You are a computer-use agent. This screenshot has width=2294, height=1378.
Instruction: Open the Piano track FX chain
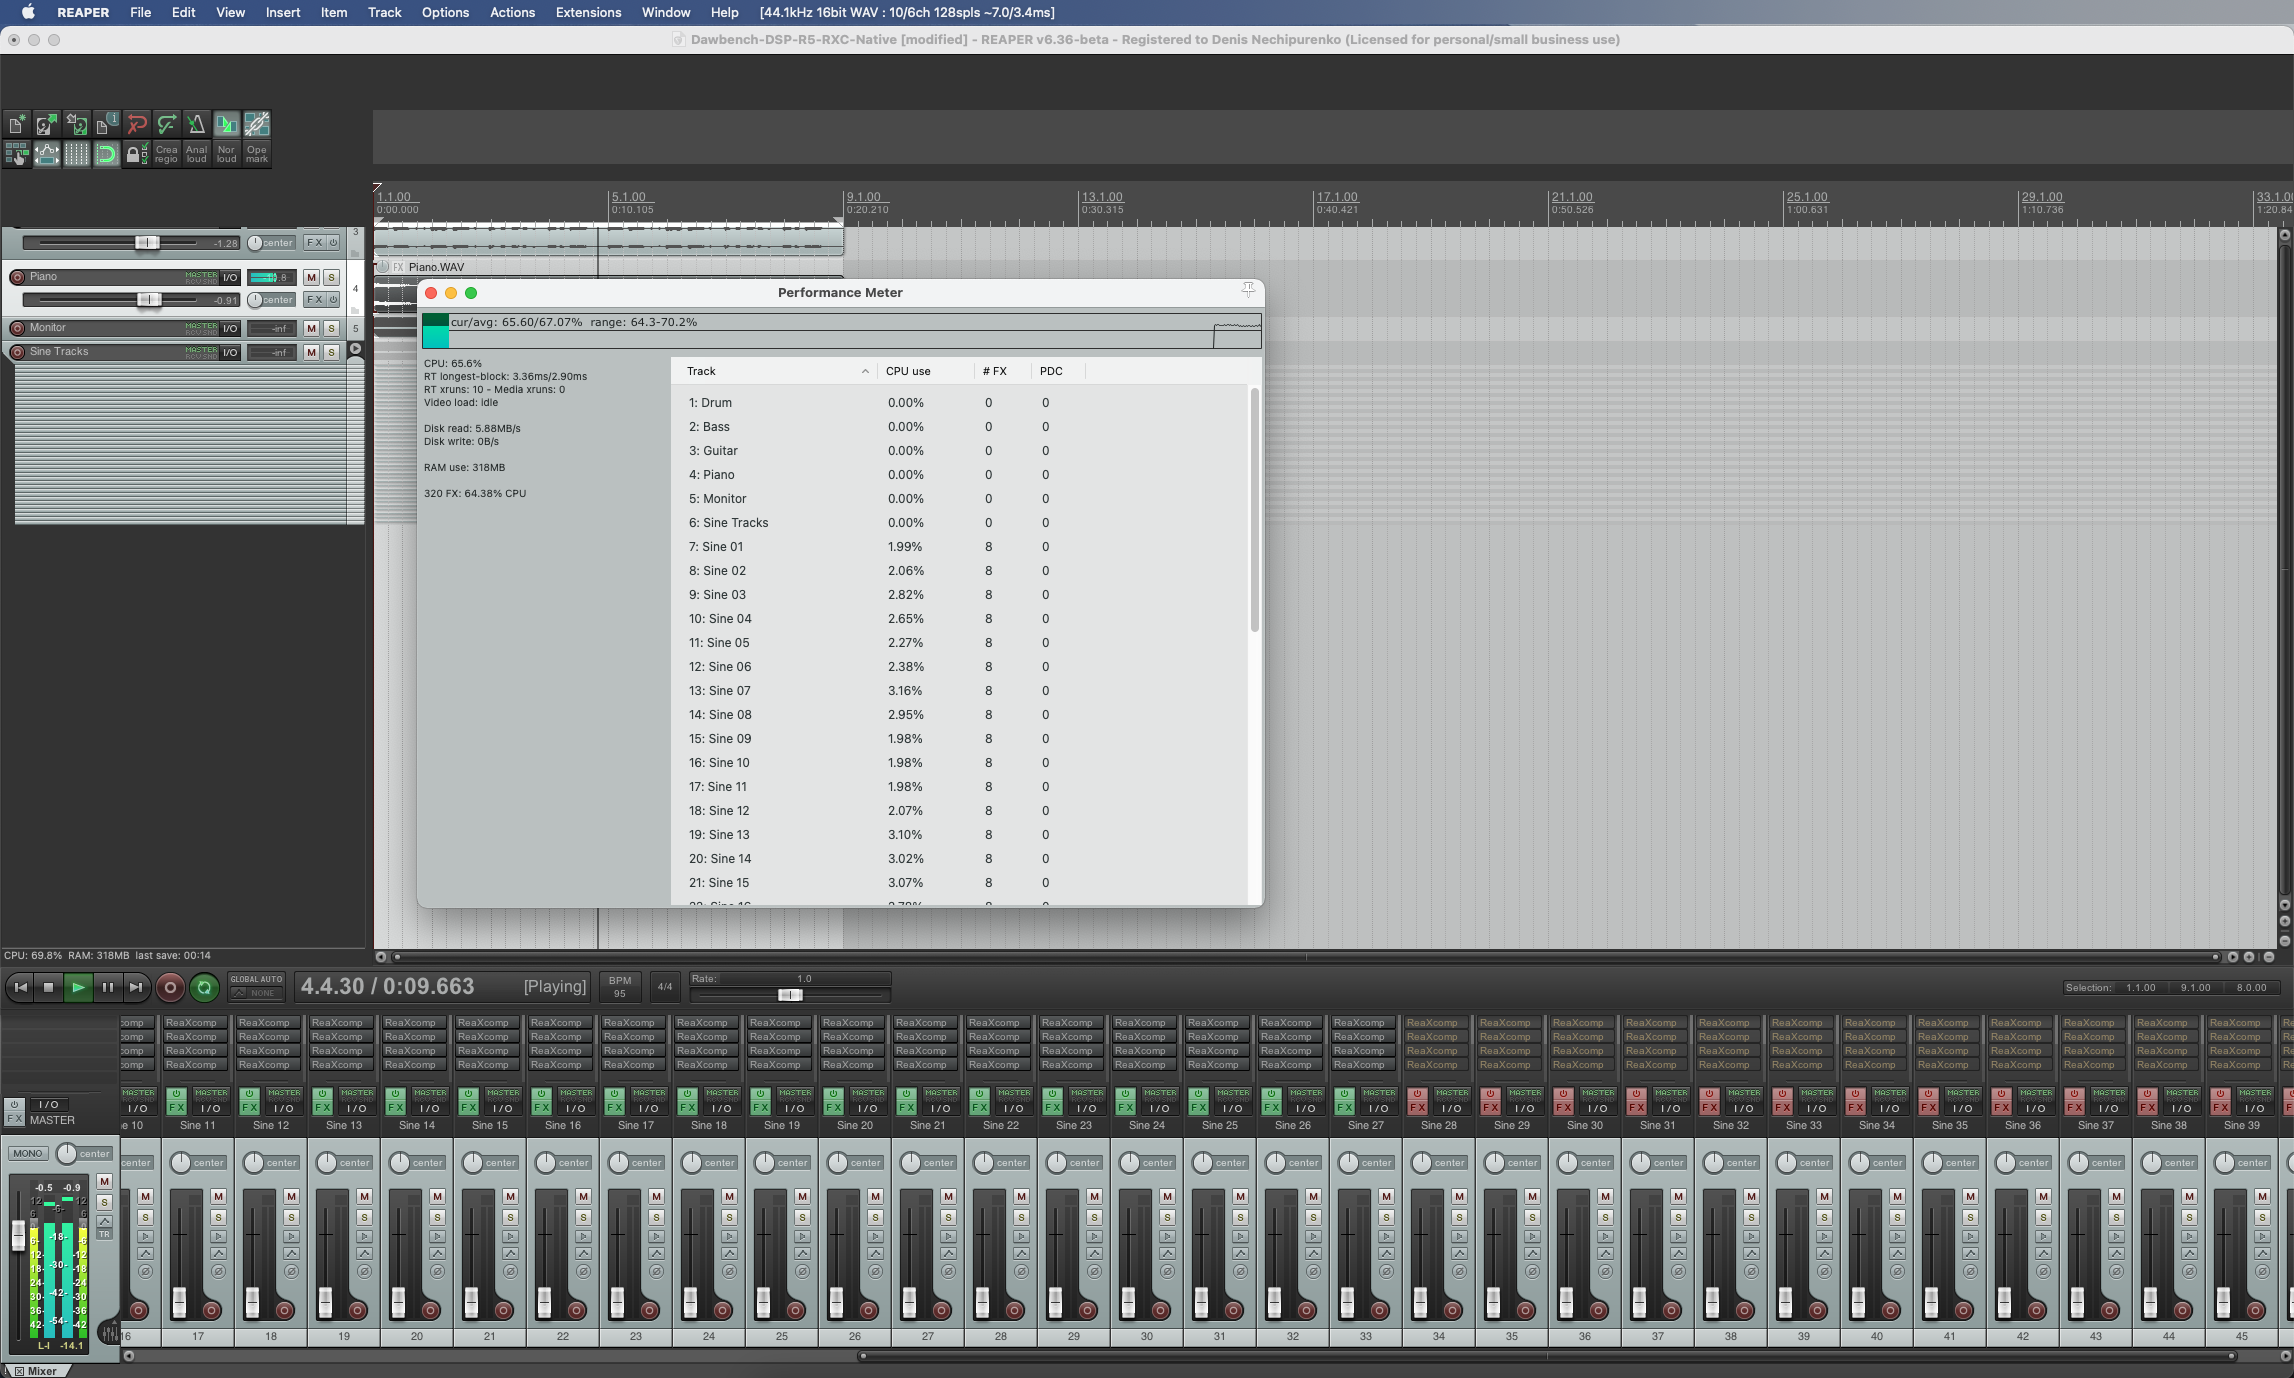coord(314,299)
